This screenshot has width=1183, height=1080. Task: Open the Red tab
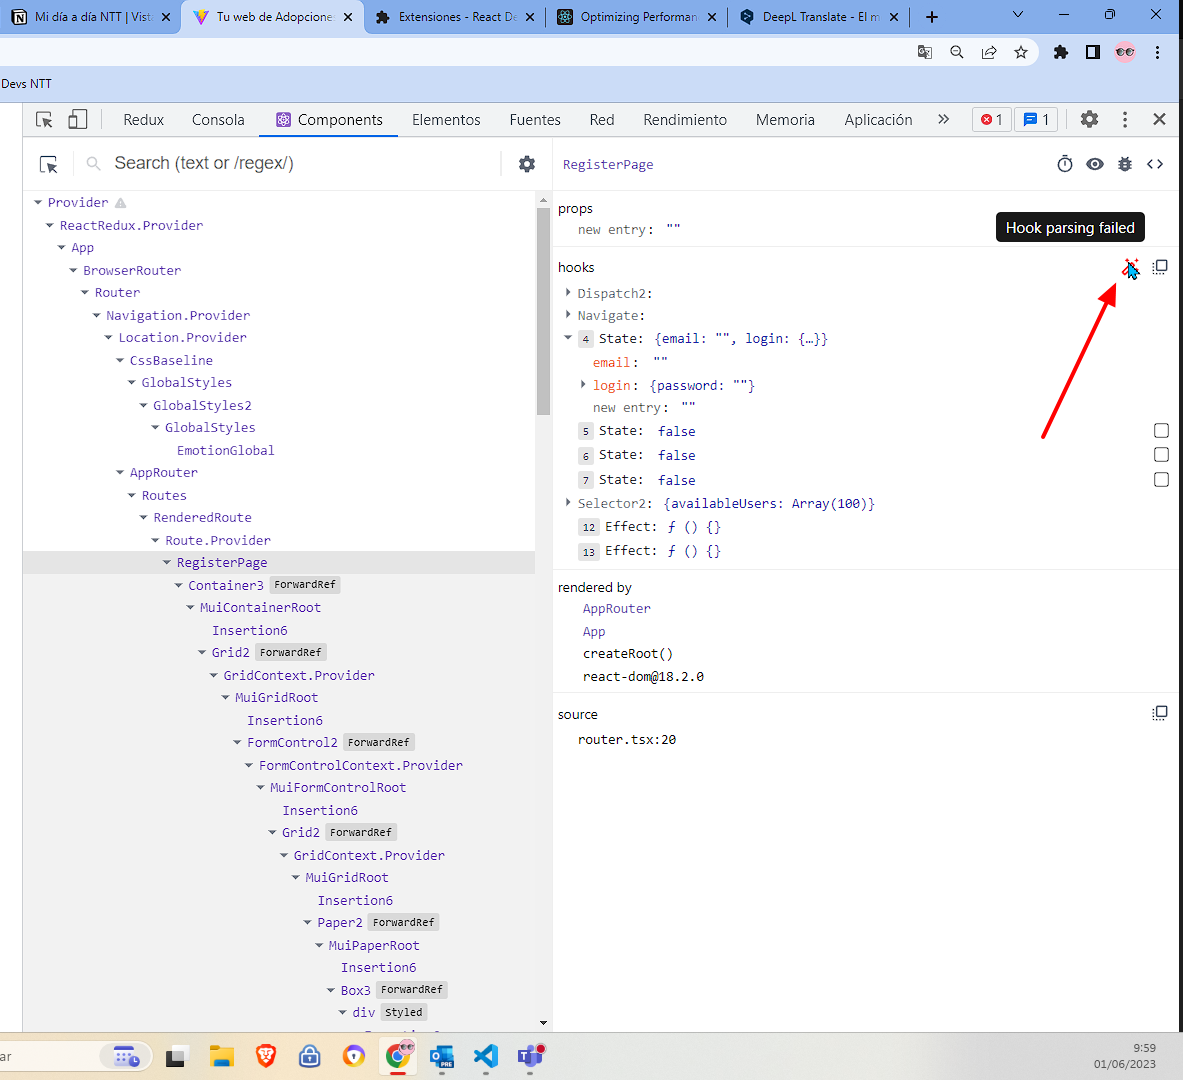click(x=601, y=119)
